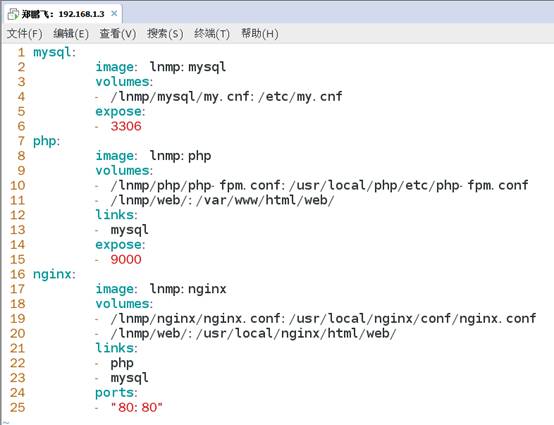The width and height of the screenshot is (554, 425).
Task: Click line number 25 in the gutter
Action: [x=18, y=407]
